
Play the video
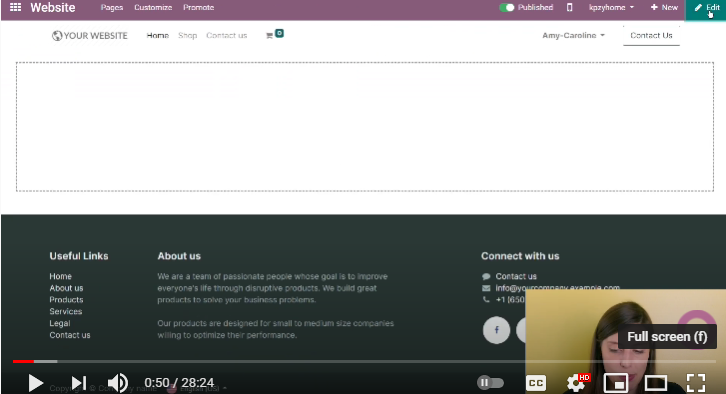35,383
